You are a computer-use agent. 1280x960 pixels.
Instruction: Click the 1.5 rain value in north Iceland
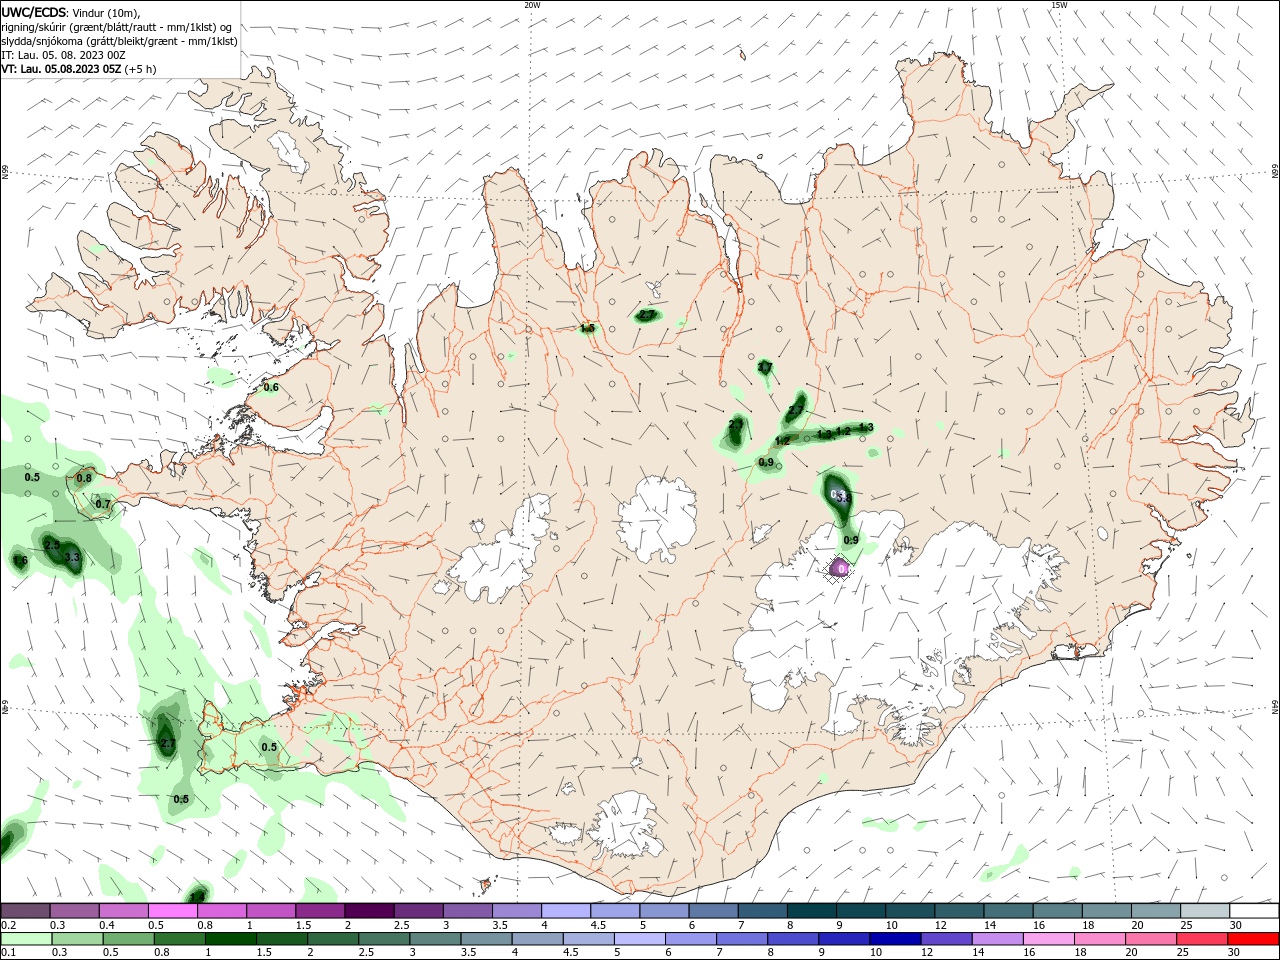[x=588, y=328]
